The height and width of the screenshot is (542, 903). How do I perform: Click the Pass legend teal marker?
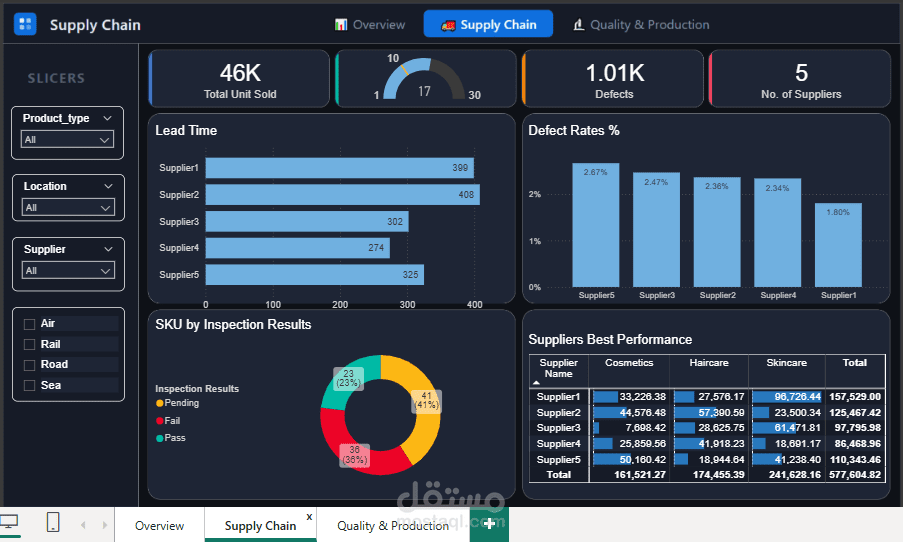point(160,438)
